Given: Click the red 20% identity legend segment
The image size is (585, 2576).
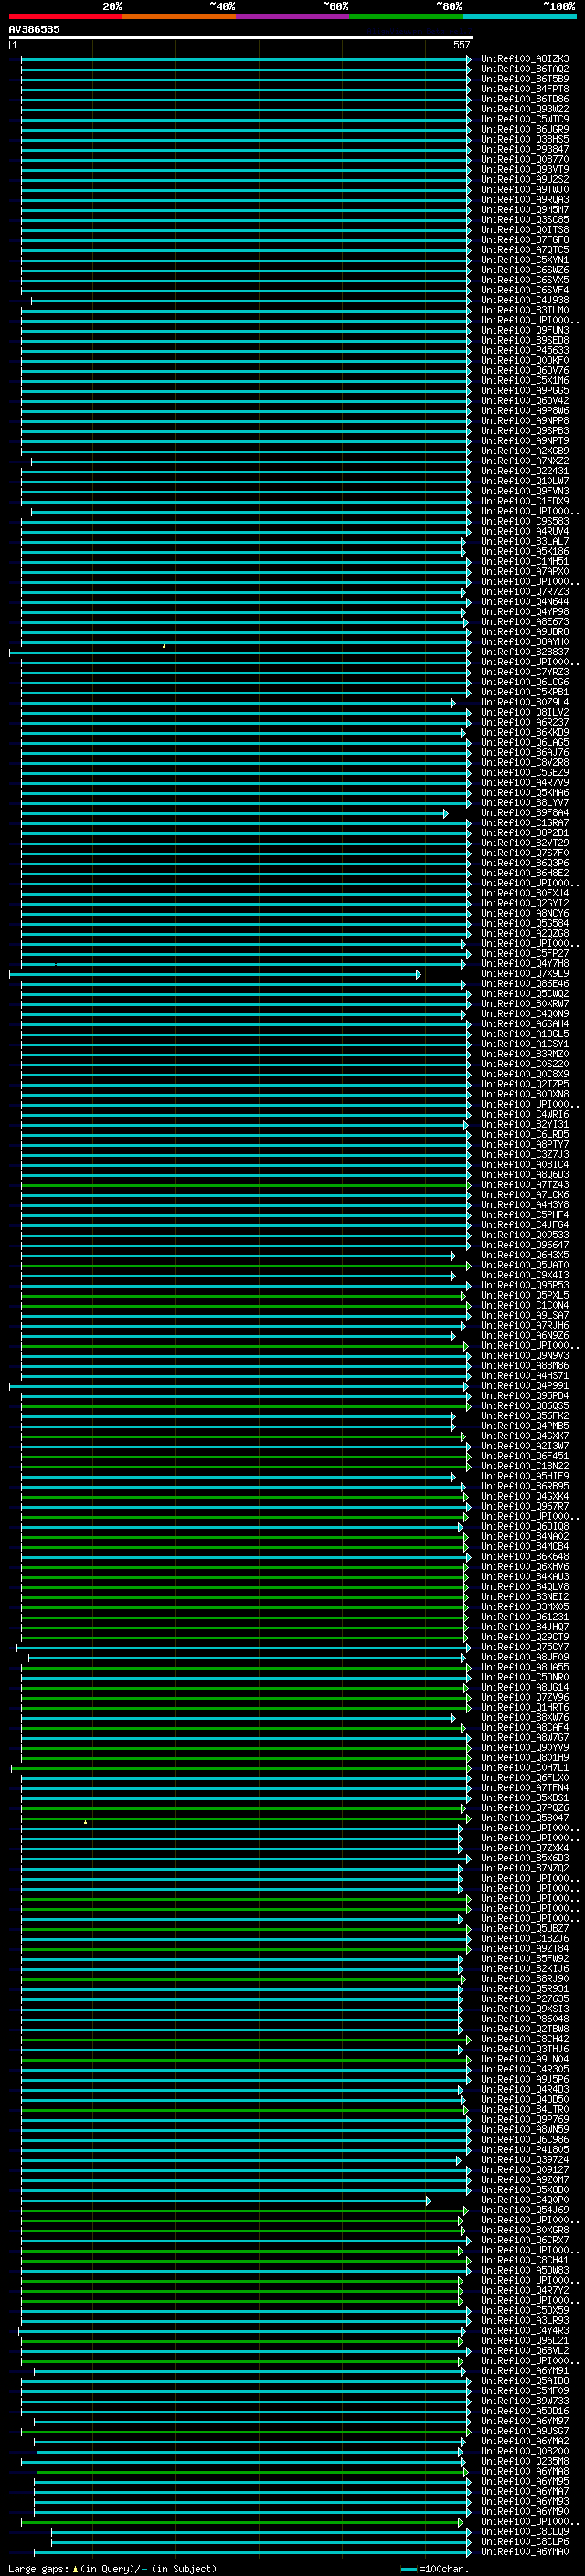Looking at the screenshot, I should (x=65, y=16).
